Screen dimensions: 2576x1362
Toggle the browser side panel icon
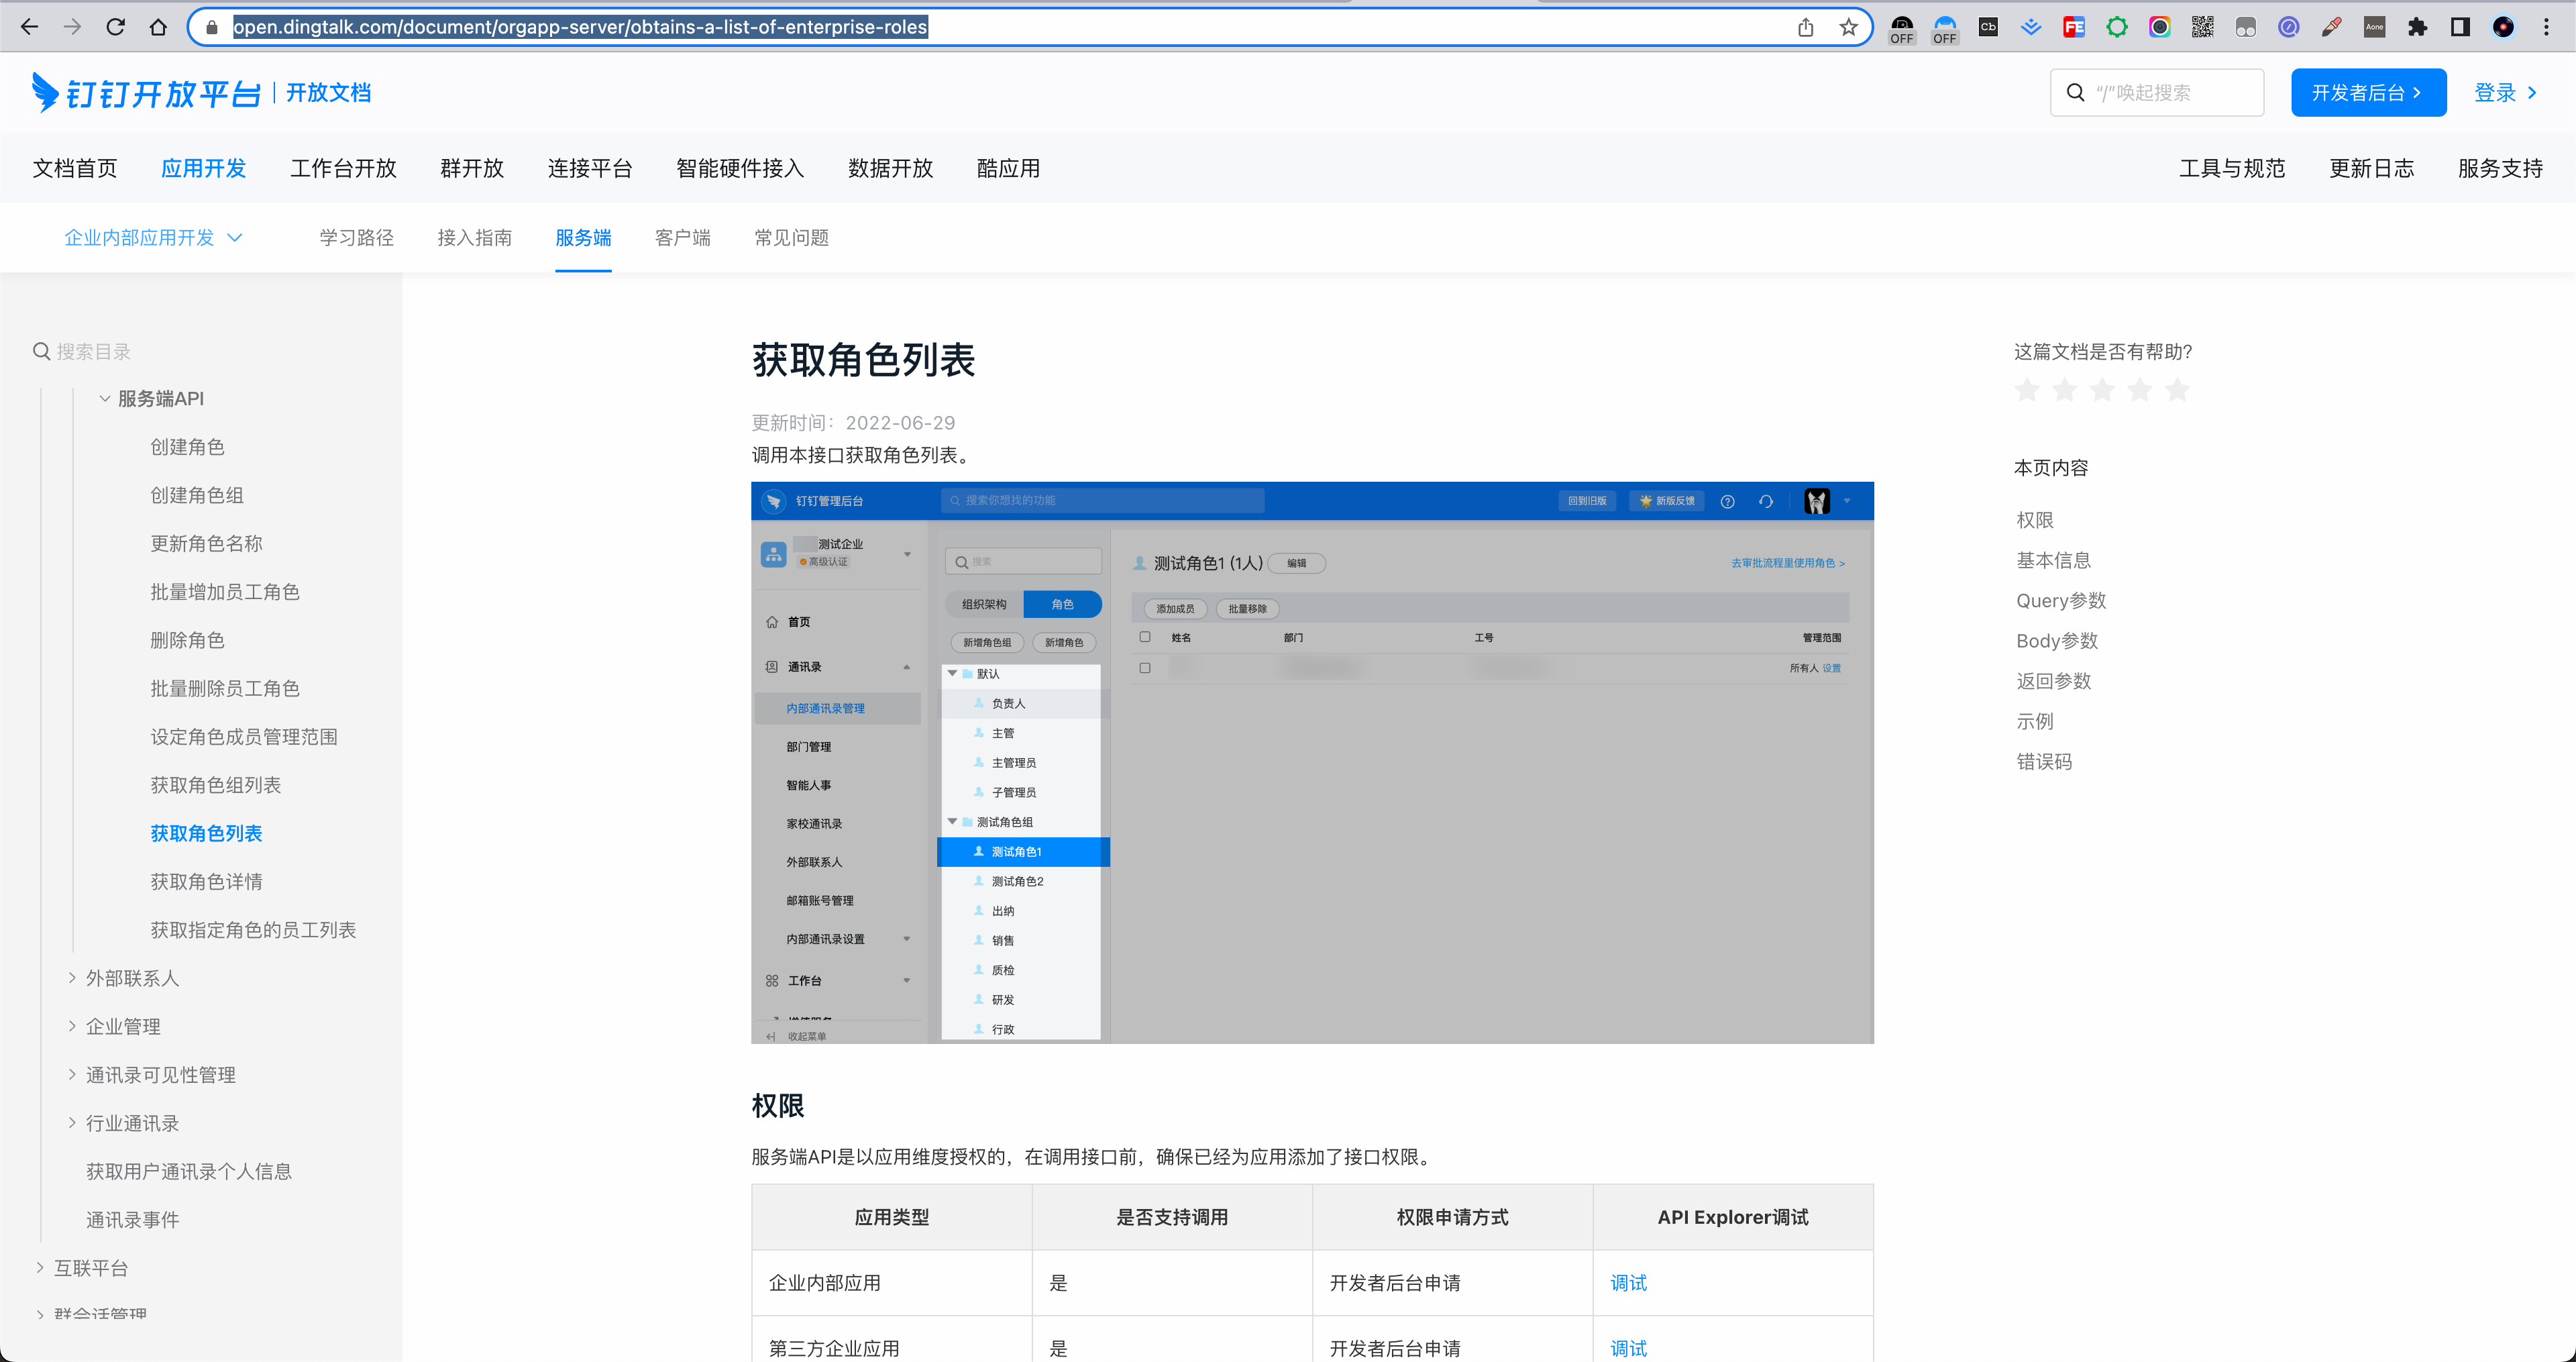click(x=2460, y=27)
